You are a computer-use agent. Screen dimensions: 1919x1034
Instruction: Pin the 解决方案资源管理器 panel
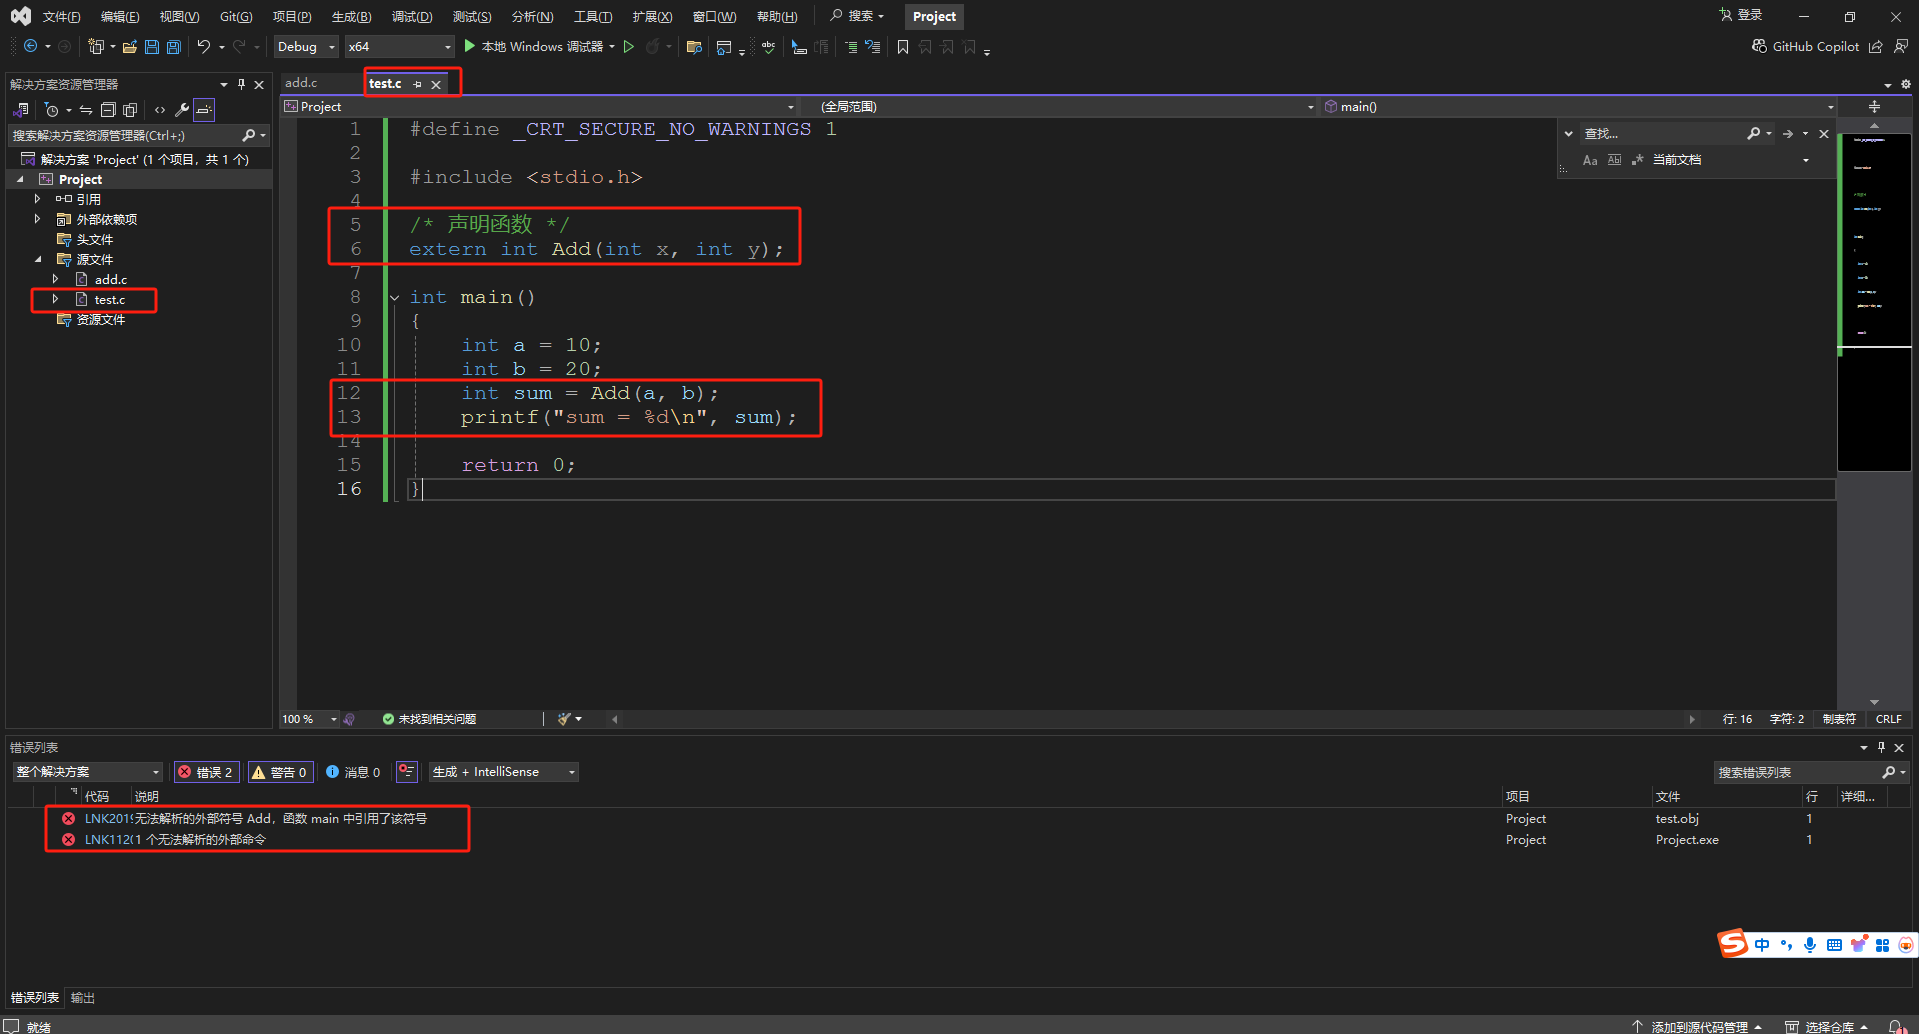tap(241, 84)
